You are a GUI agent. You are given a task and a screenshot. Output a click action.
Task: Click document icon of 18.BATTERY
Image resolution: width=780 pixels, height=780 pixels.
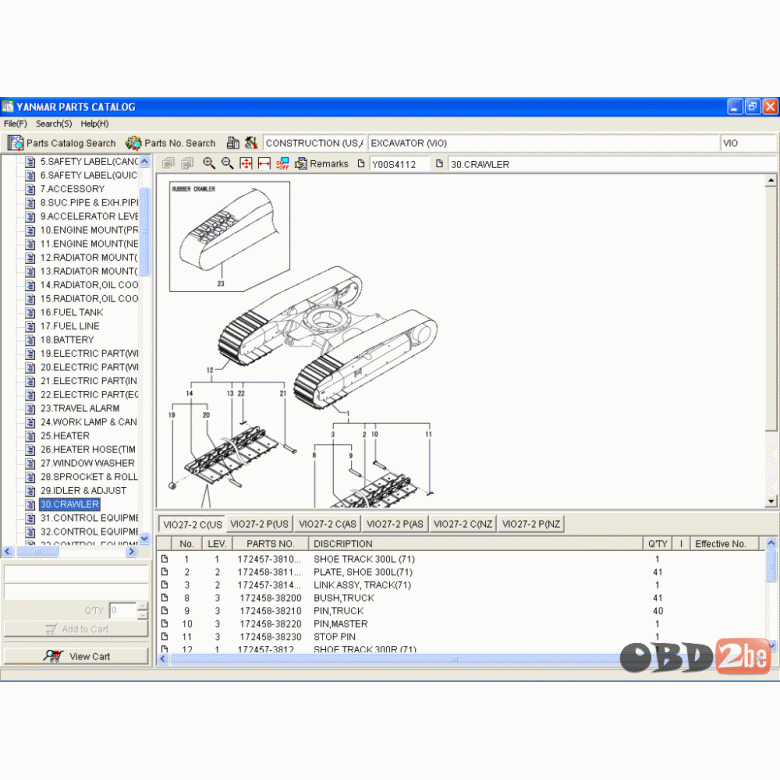pyautogui.click(x=30, y=340)
